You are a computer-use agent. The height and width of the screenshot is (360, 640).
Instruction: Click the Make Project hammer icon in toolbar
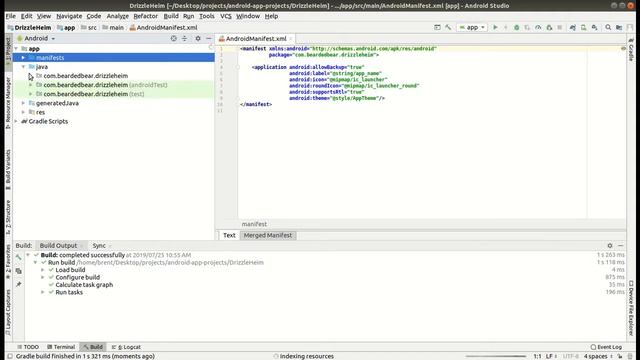(x=448, y=27)
